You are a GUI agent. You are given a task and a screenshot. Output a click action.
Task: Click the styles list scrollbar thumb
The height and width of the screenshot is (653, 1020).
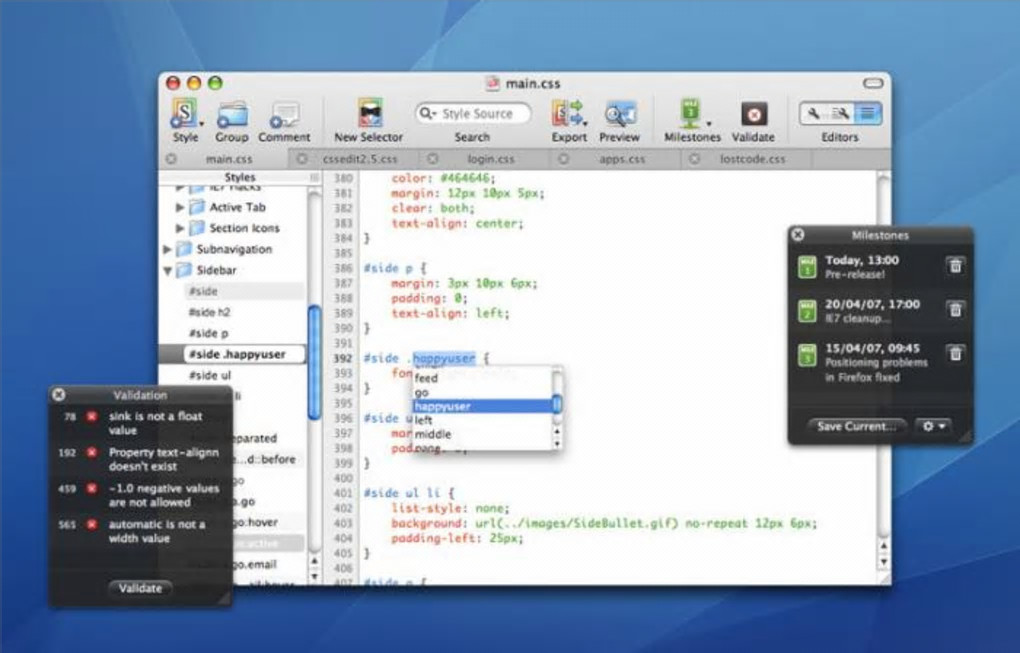[x=314, y=362]
